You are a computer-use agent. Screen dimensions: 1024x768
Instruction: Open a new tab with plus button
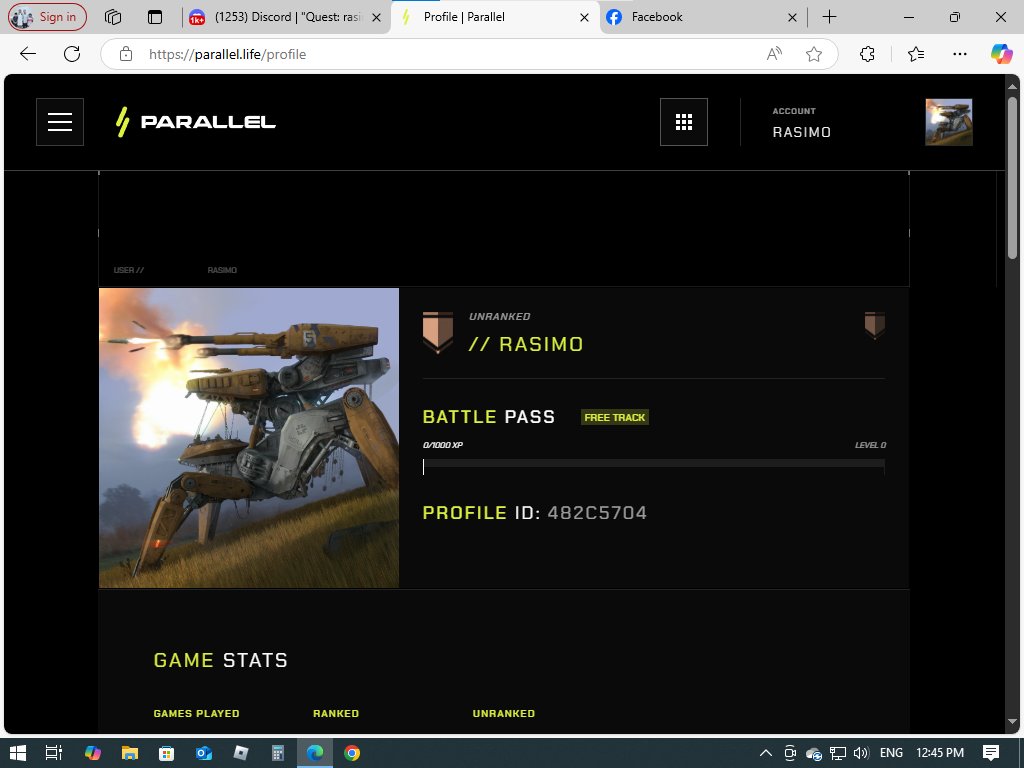(829, 17)
